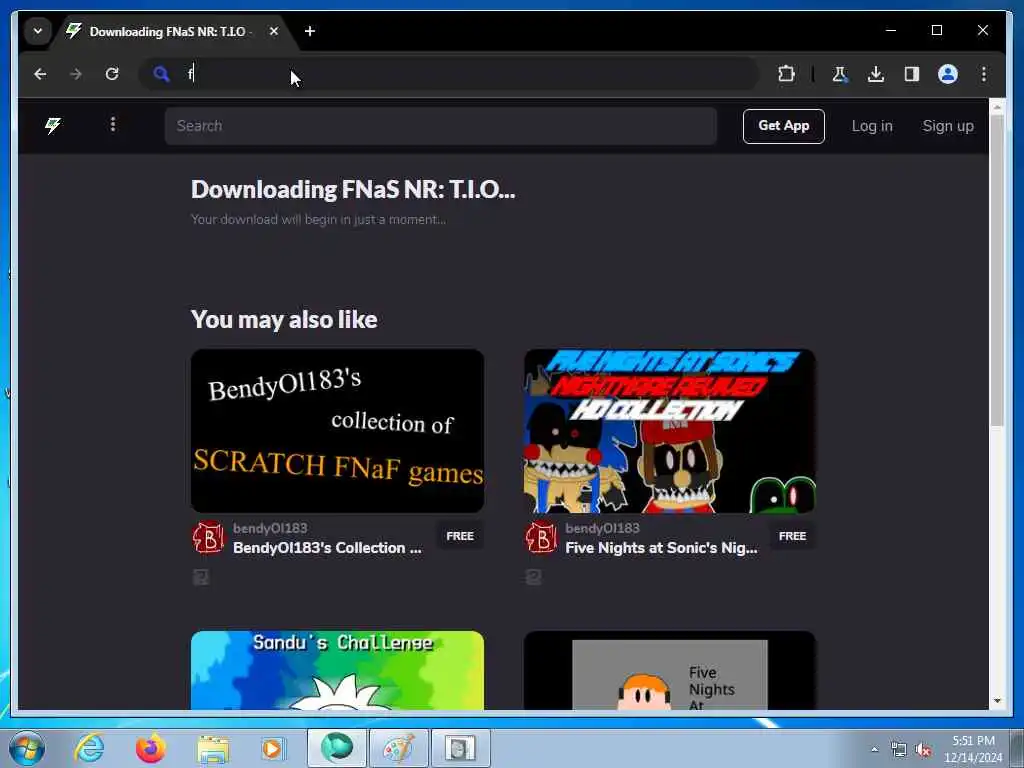This screenshot has height=768, width=1024.
Task: Close the Downloading FNaS NR tab
Action: 274,31
